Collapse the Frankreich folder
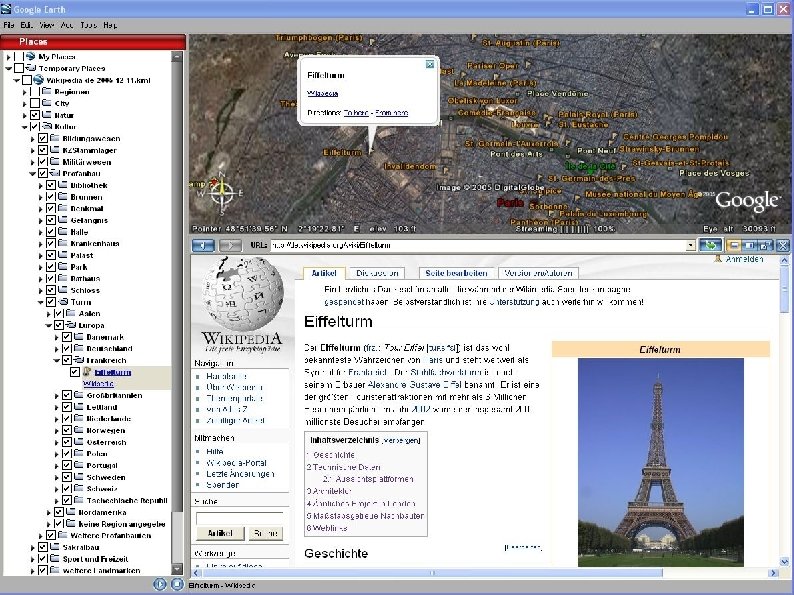Image resolution: width=794 pixels, height=595 pixels. coord(57,361)
